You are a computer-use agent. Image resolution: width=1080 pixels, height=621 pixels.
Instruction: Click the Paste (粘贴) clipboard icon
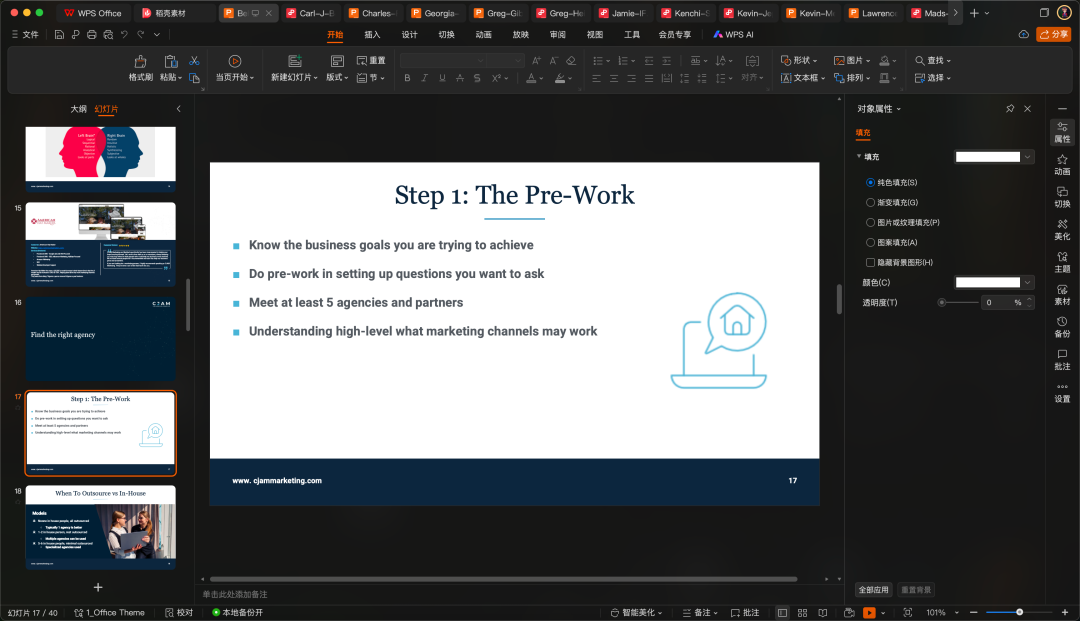[x=170, y=62]
